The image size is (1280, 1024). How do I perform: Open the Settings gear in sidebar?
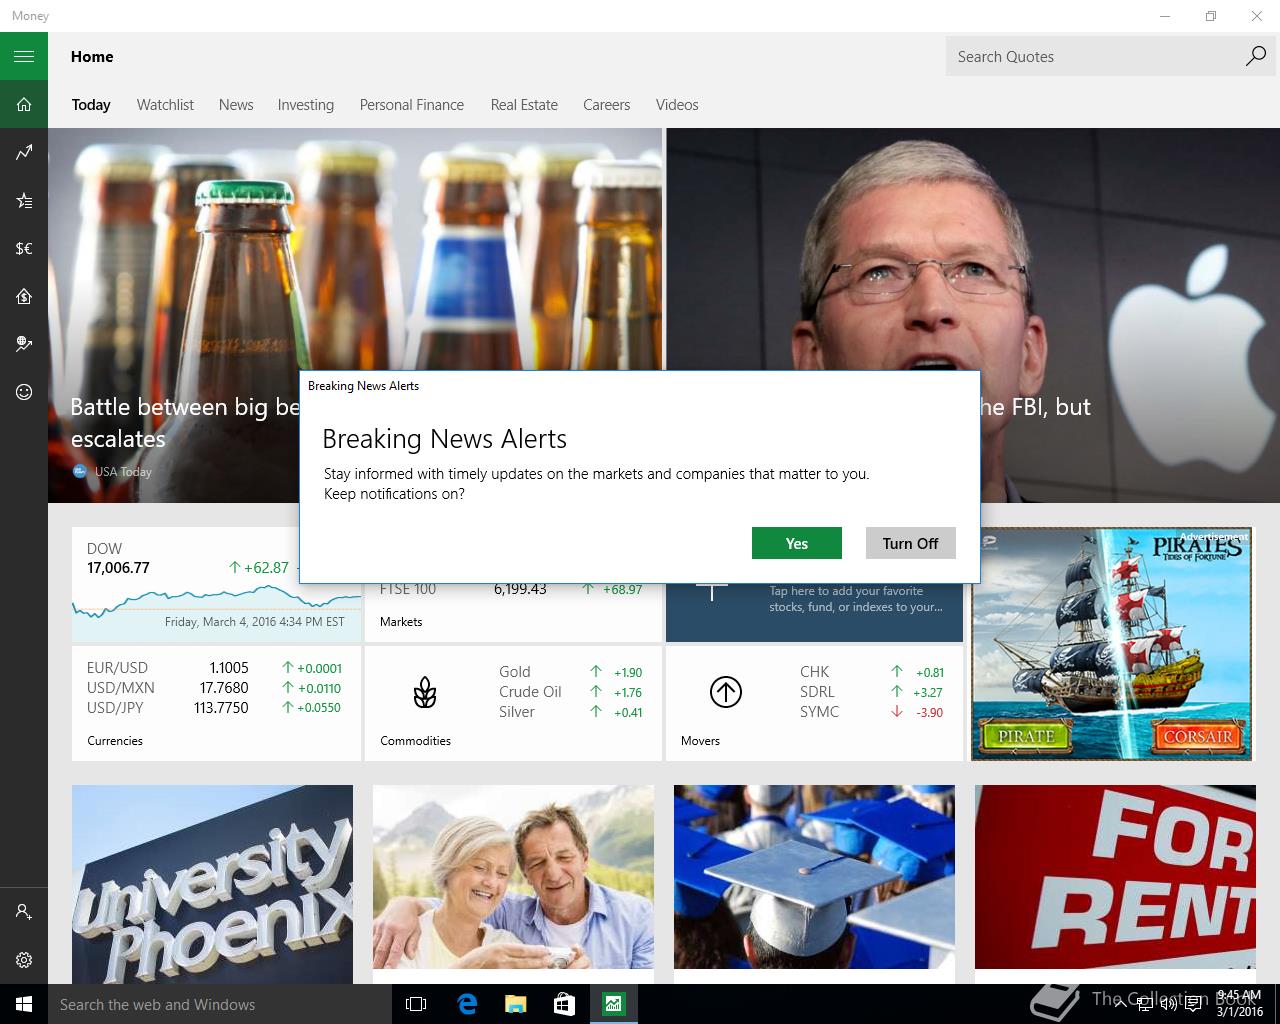coord(24,960)
